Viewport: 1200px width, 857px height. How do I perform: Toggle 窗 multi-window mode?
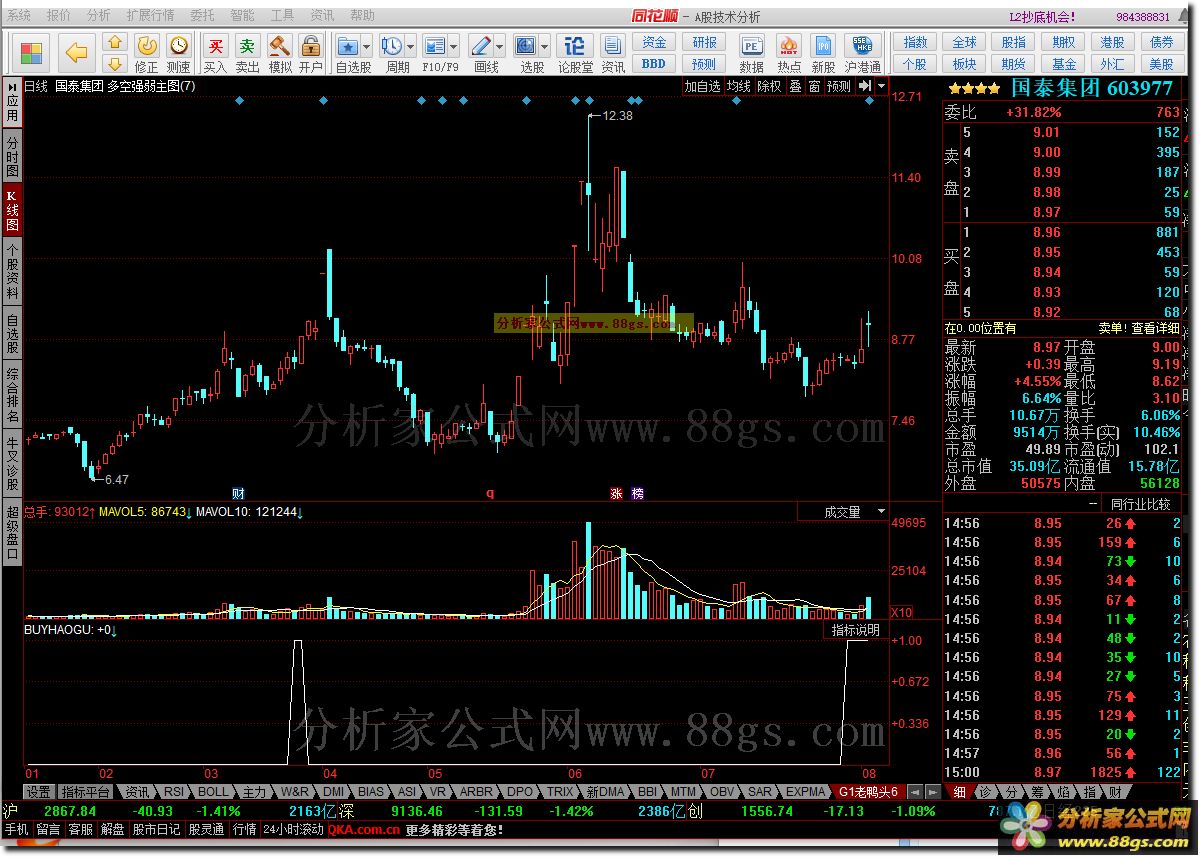pos(815,87)
